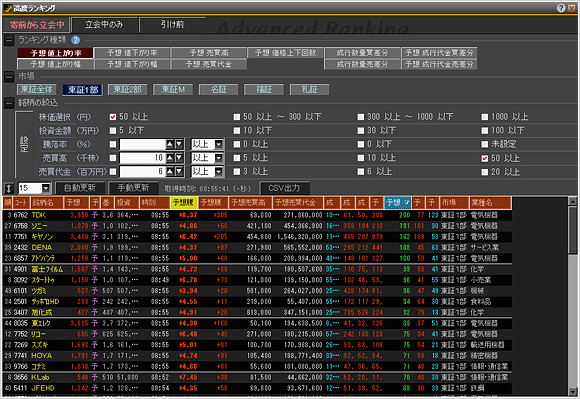Choose 東証全体 market
Image resolution: width=580 pixels, height=399 pixels.
tap(37, 89)
